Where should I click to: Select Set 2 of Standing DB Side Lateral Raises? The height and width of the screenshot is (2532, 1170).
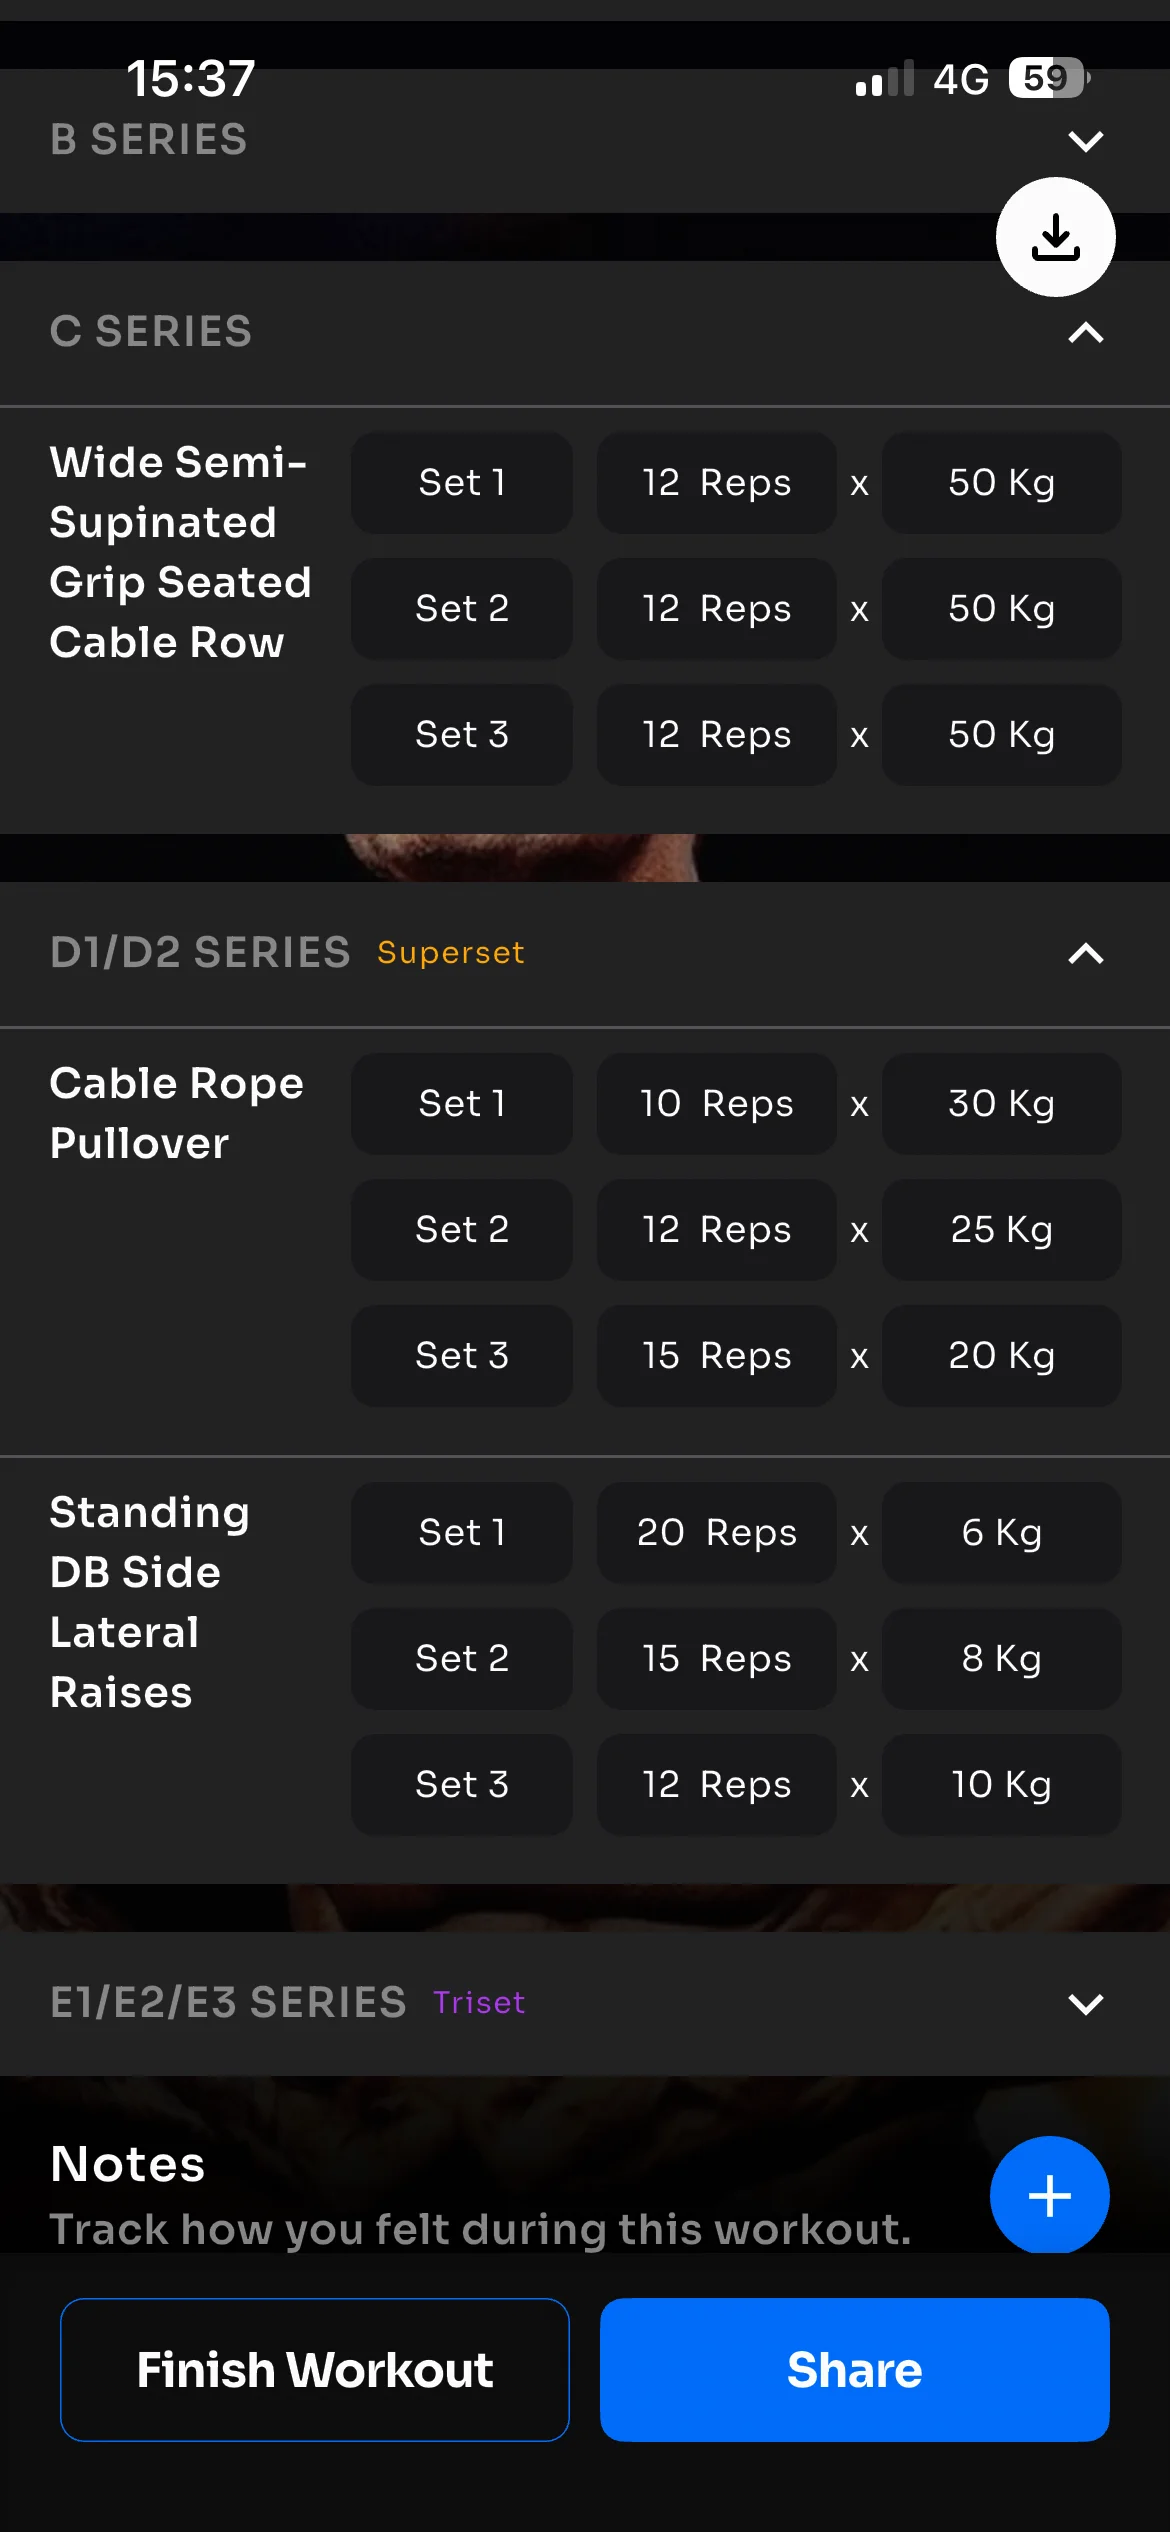[462, 1659]
